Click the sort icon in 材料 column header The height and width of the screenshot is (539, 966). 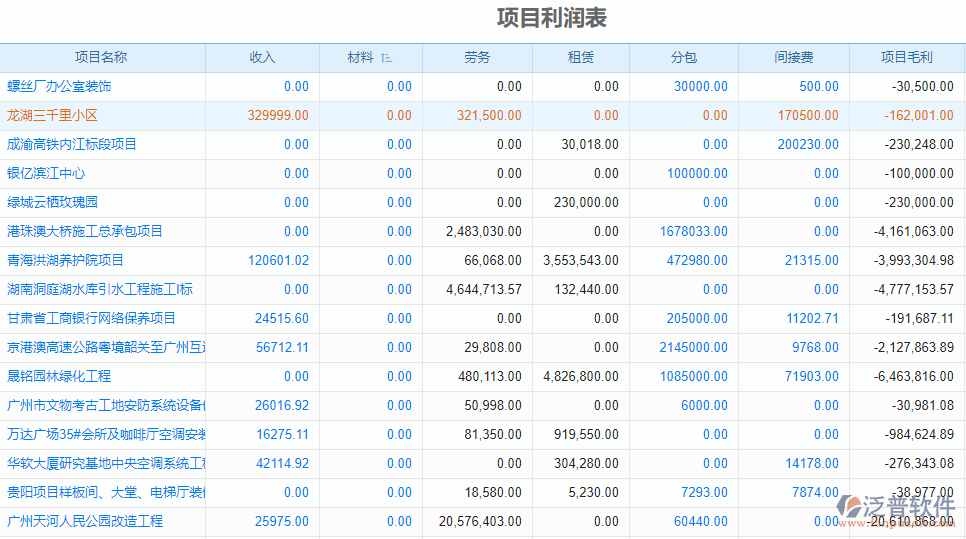pos(387,58)
